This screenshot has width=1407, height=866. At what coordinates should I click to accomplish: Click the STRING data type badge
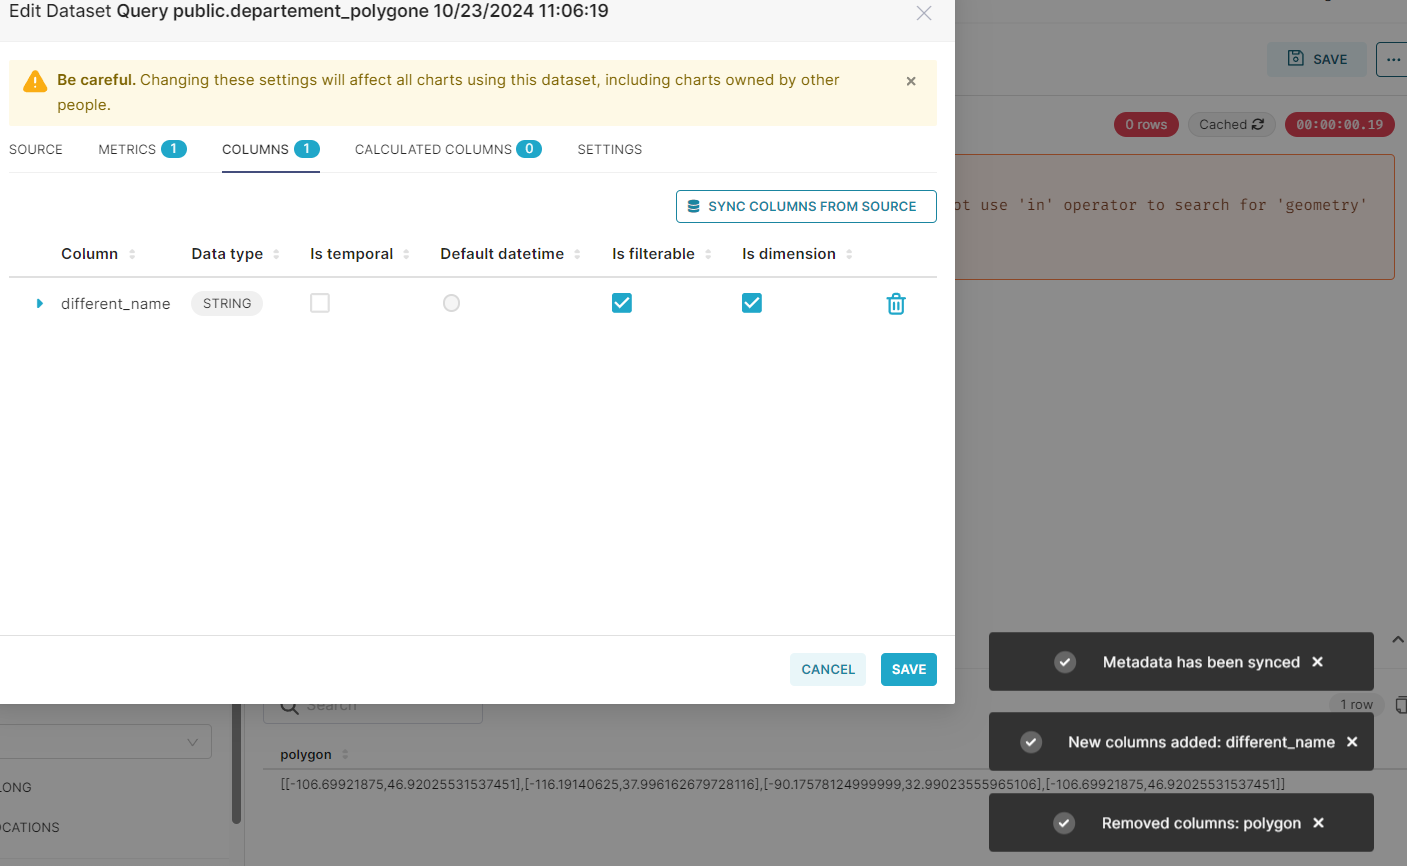click(x=227, y=303)
